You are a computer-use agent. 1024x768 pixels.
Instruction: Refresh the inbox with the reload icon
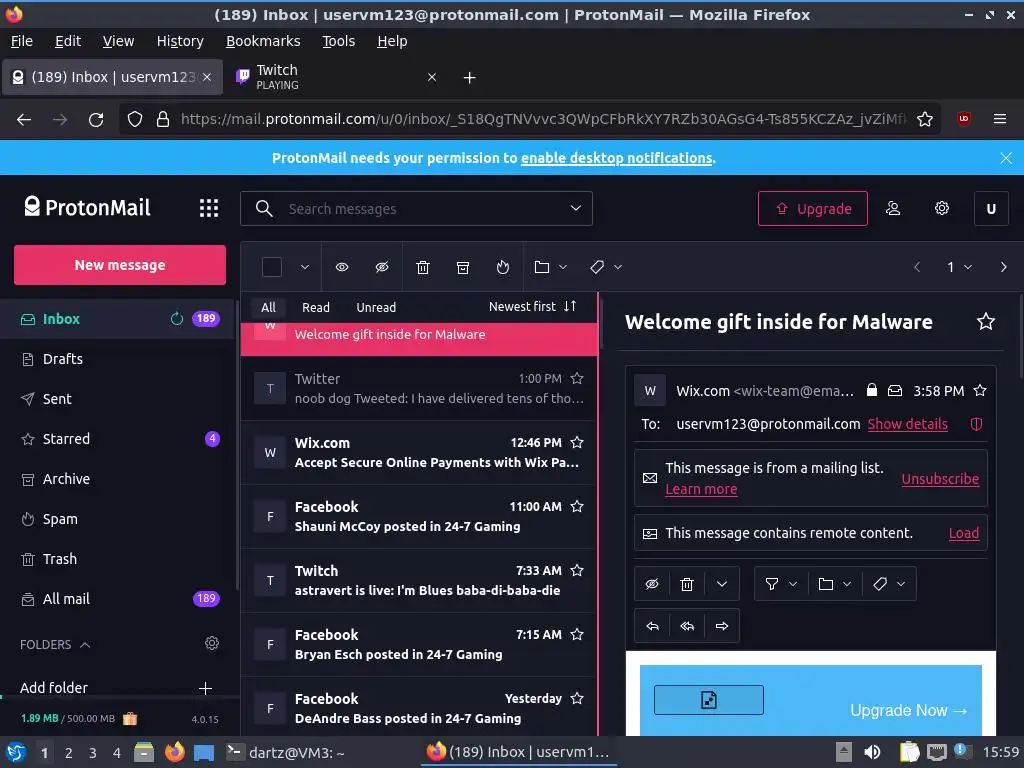click(176, 319)
